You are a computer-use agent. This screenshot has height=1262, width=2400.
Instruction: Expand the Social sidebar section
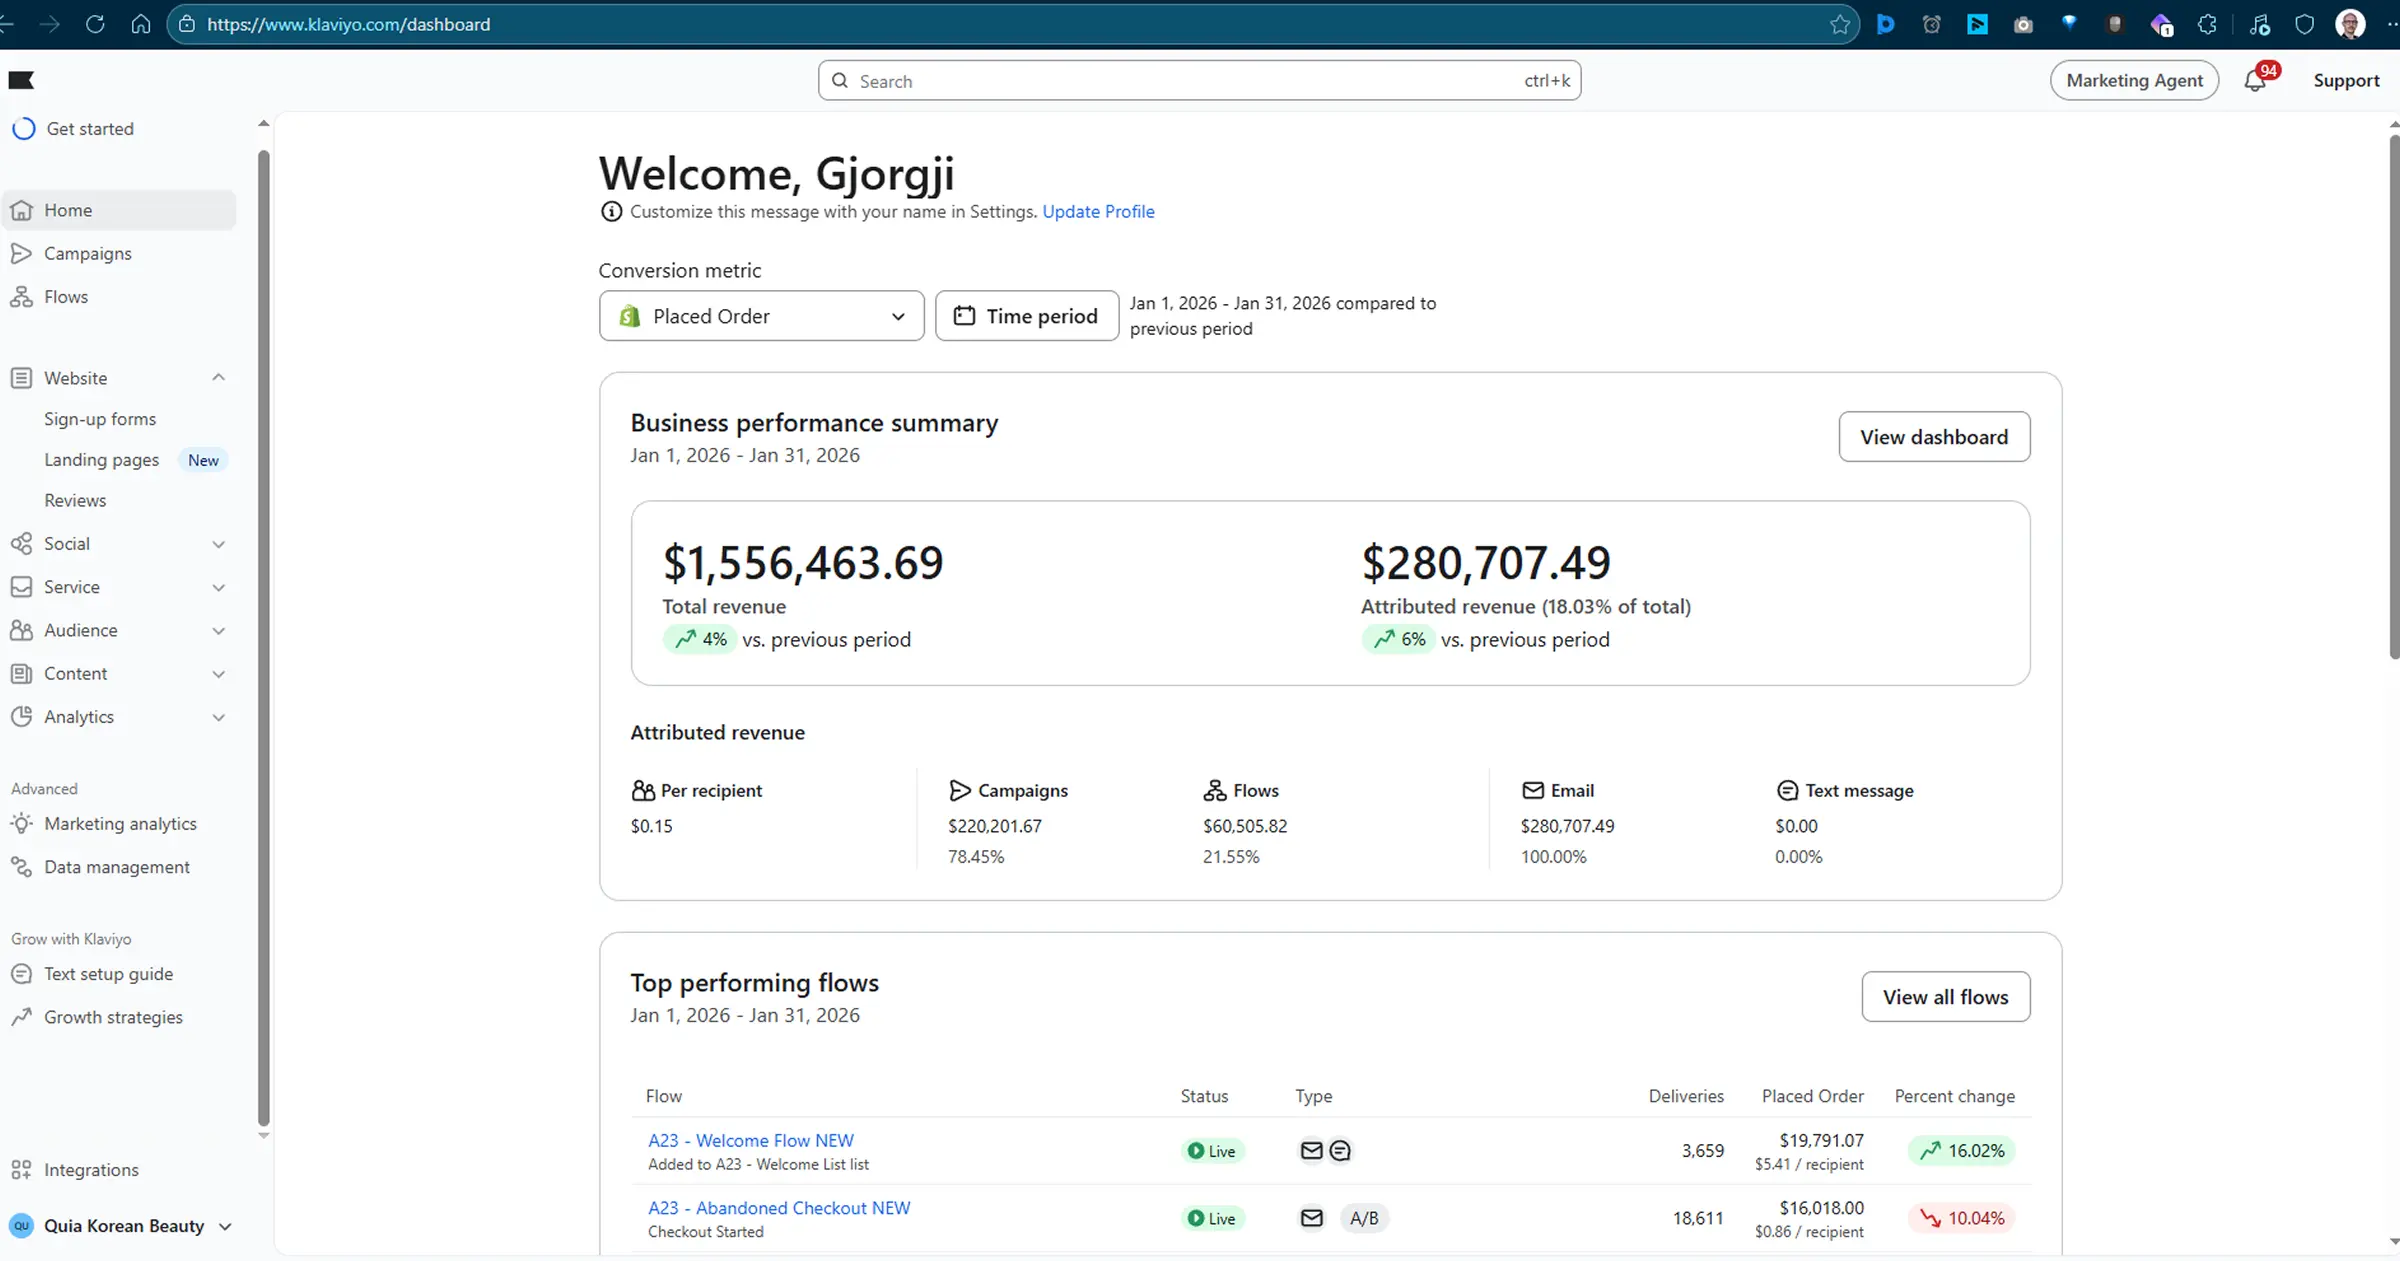(x=219, y=544)
